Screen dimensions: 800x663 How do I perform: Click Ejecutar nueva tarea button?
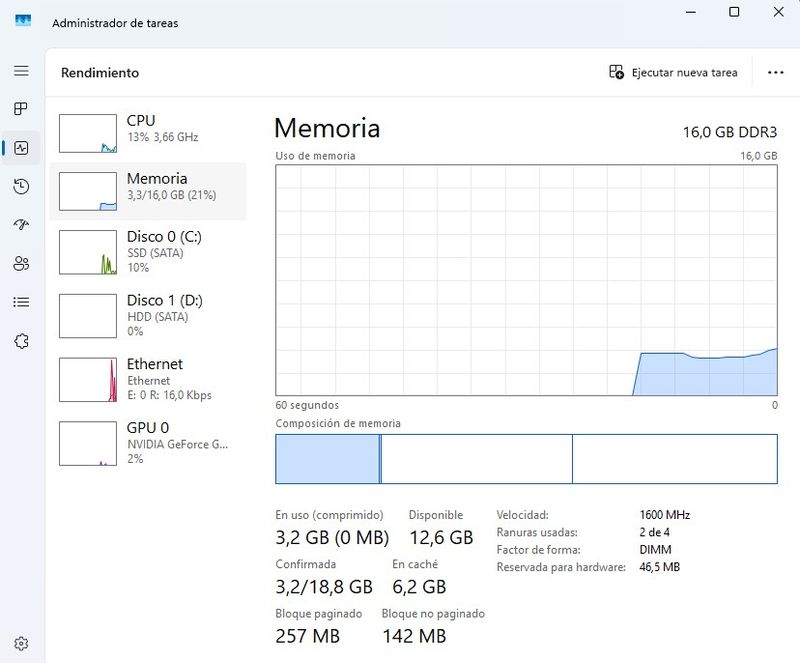click(x=673, y=72)
